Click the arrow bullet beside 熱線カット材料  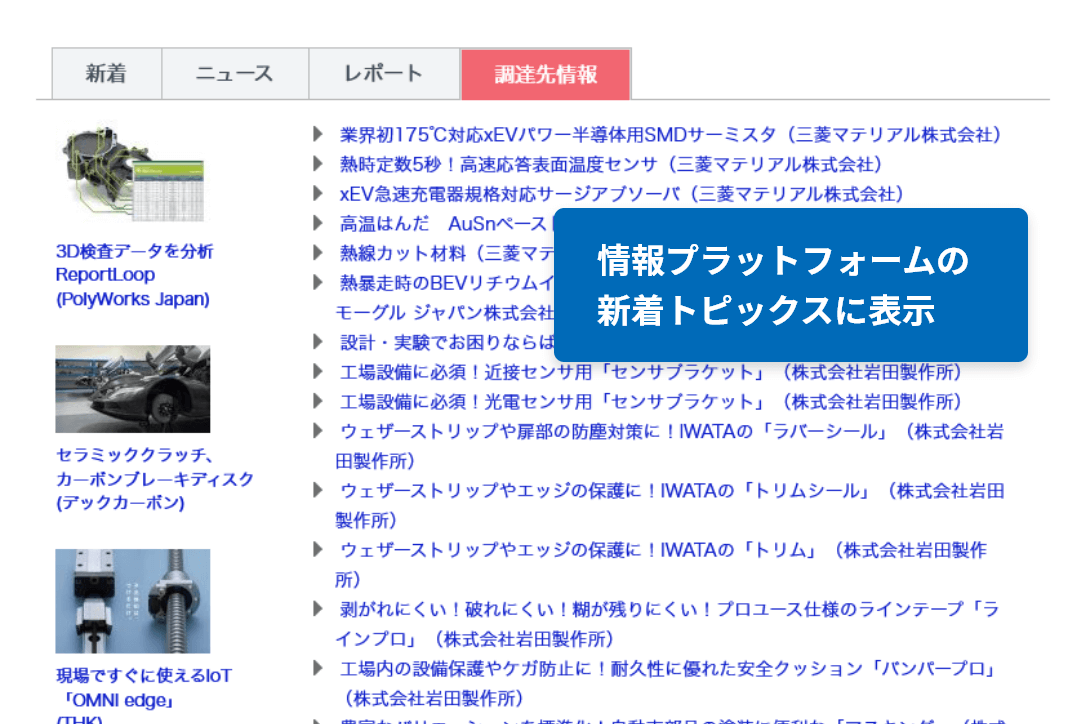[x=317, y=253]
